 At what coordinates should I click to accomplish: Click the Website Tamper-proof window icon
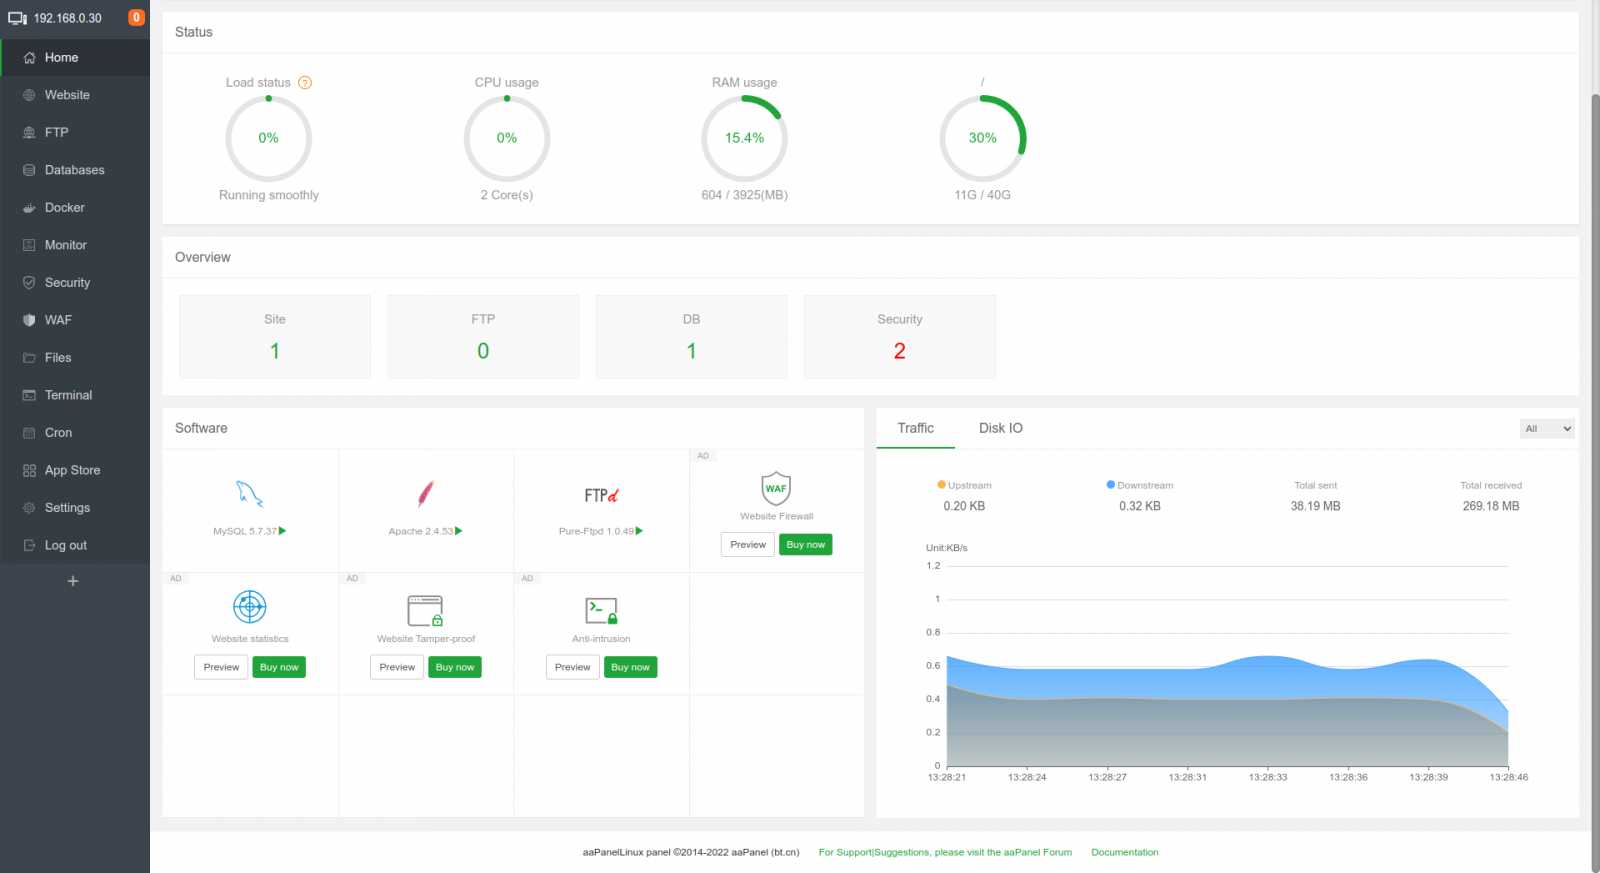pyautogui.click(x=425, y=610)
